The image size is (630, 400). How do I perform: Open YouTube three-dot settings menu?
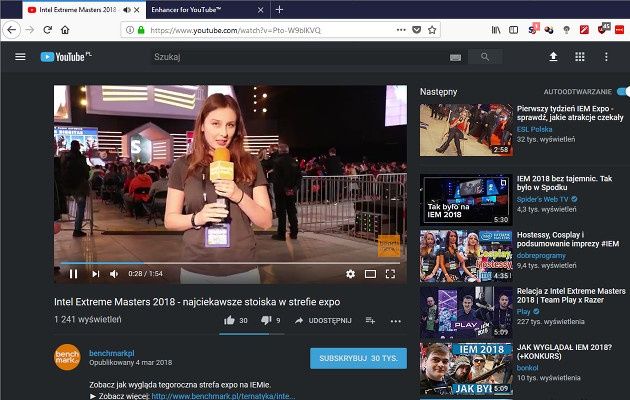(x=606, y=57)
